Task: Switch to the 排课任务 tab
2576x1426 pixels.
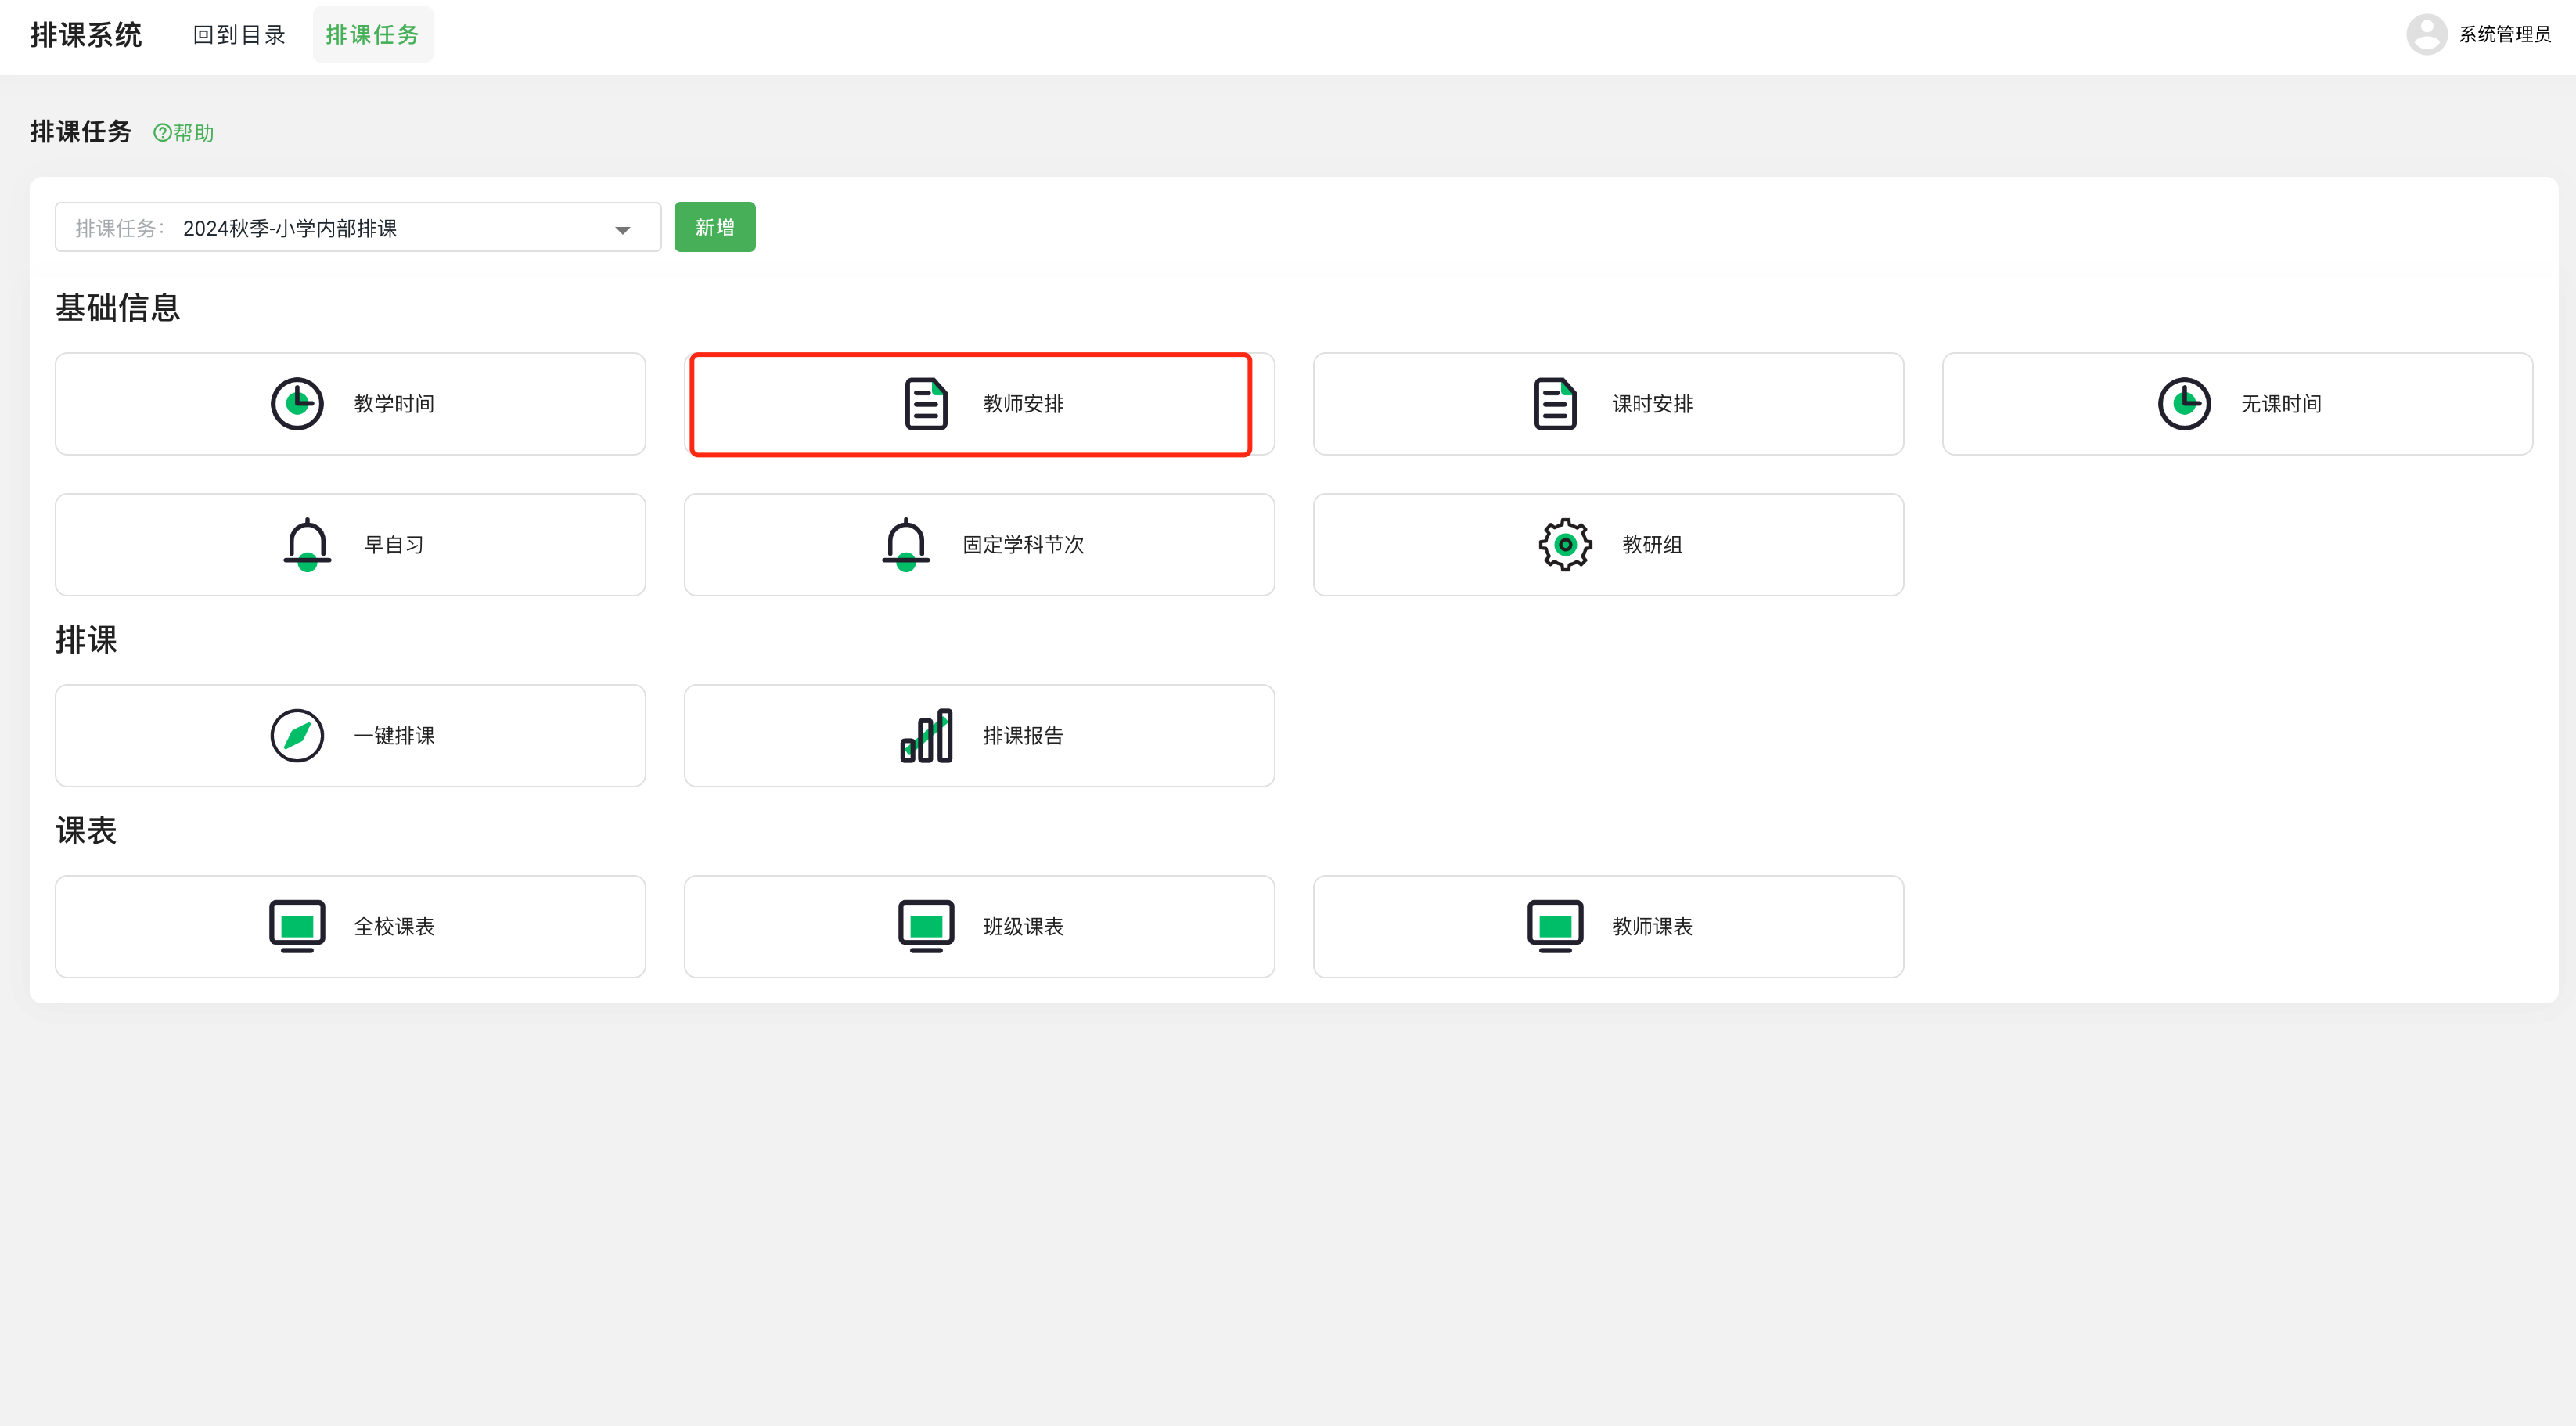Action: 372,35
